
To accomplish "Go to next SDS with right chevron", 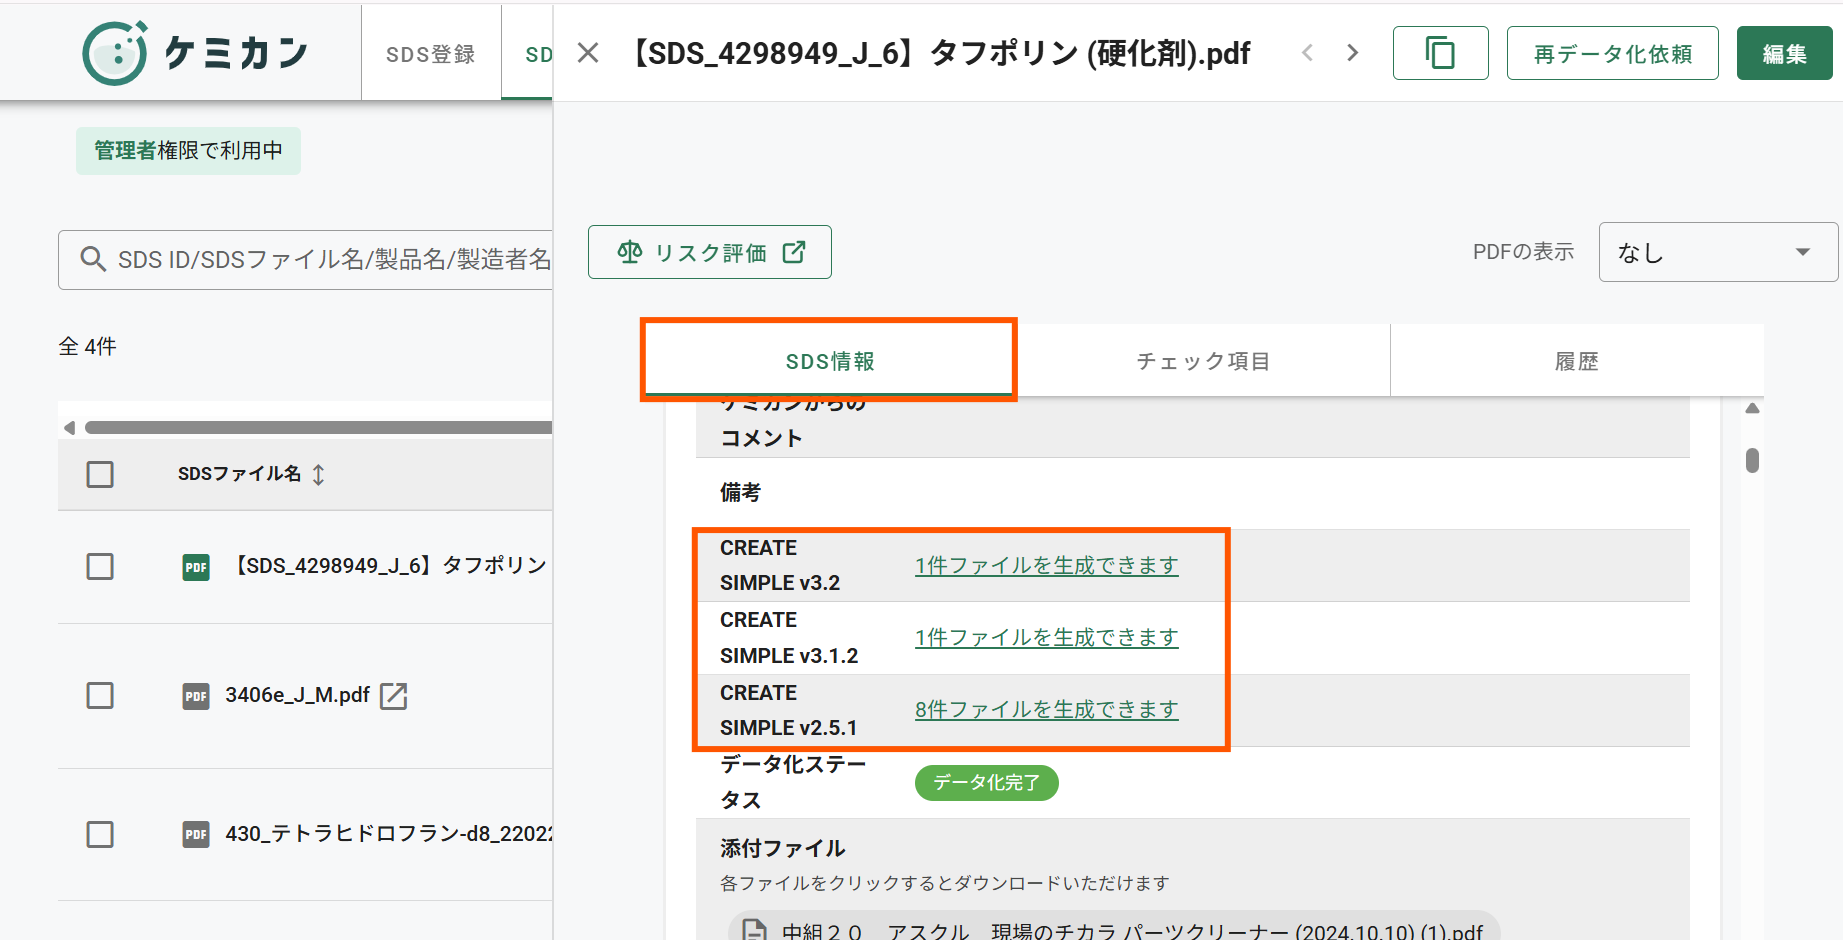I will (x=1353, y=53).
